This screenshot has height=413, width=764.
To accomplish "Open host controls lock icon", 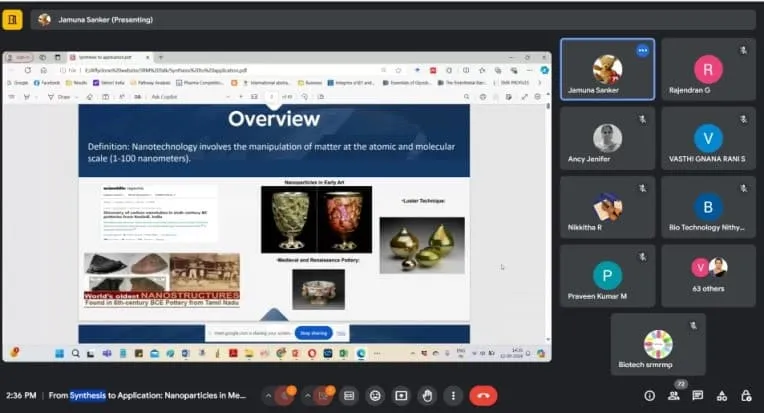I will pyautogui.click(x=746, y=396).
